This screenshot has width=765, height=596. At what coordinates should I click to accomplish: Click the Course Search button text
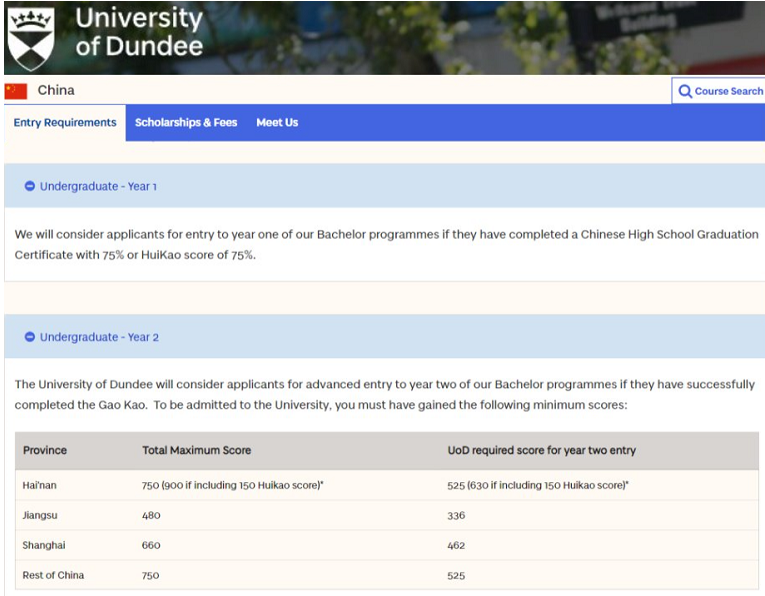pos(728,91)
